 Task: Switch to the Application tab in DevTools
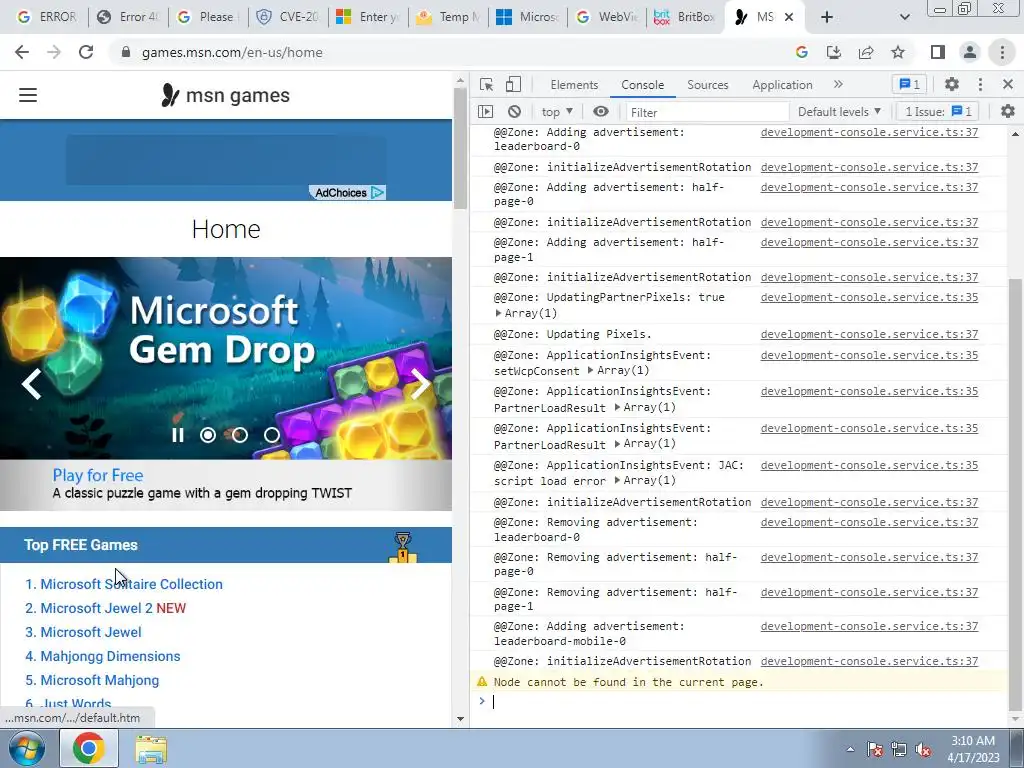pos(782,85)
